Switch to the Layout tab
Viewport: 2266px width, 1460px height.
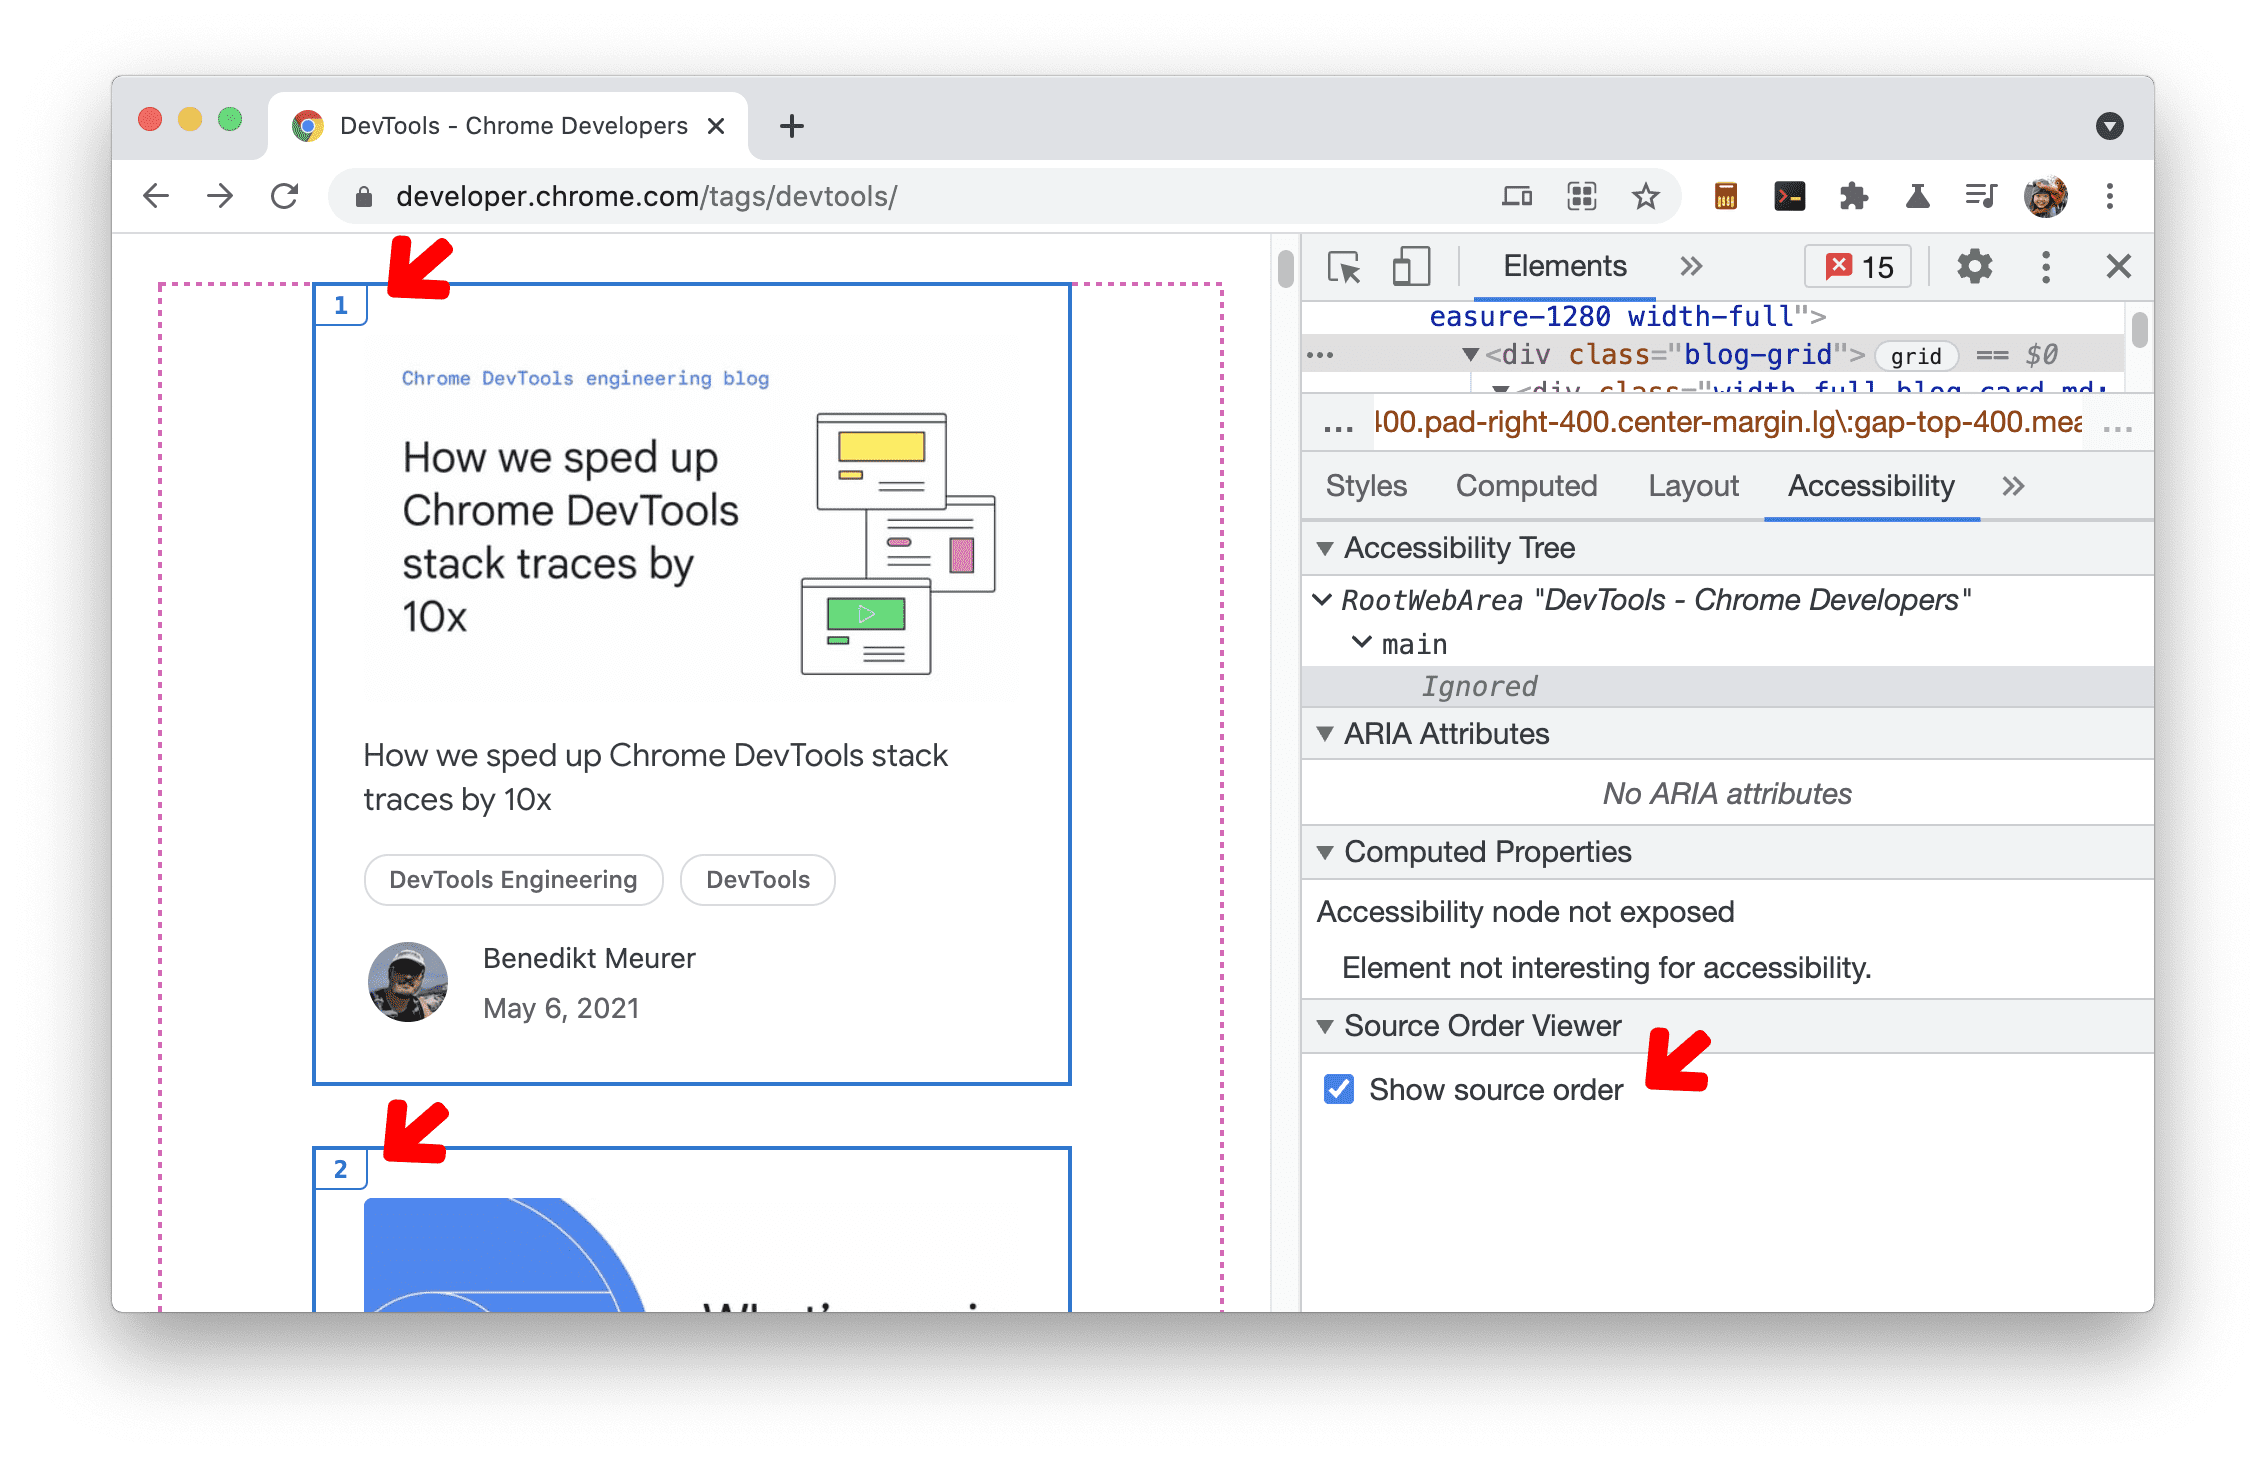click(1691, 486)
